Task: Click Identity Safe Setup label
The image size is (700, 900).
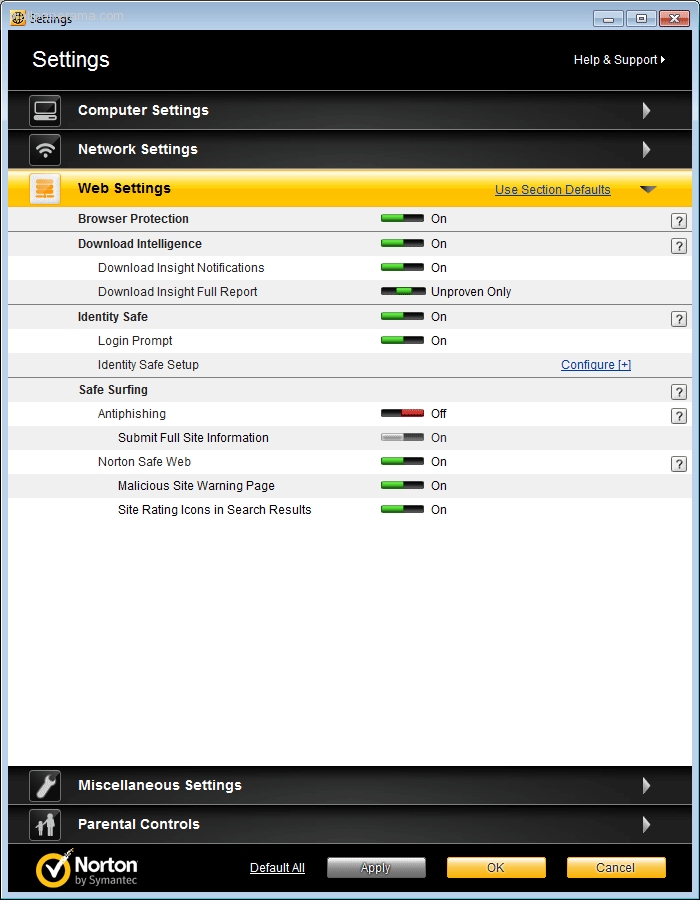Action: [148, 365]
